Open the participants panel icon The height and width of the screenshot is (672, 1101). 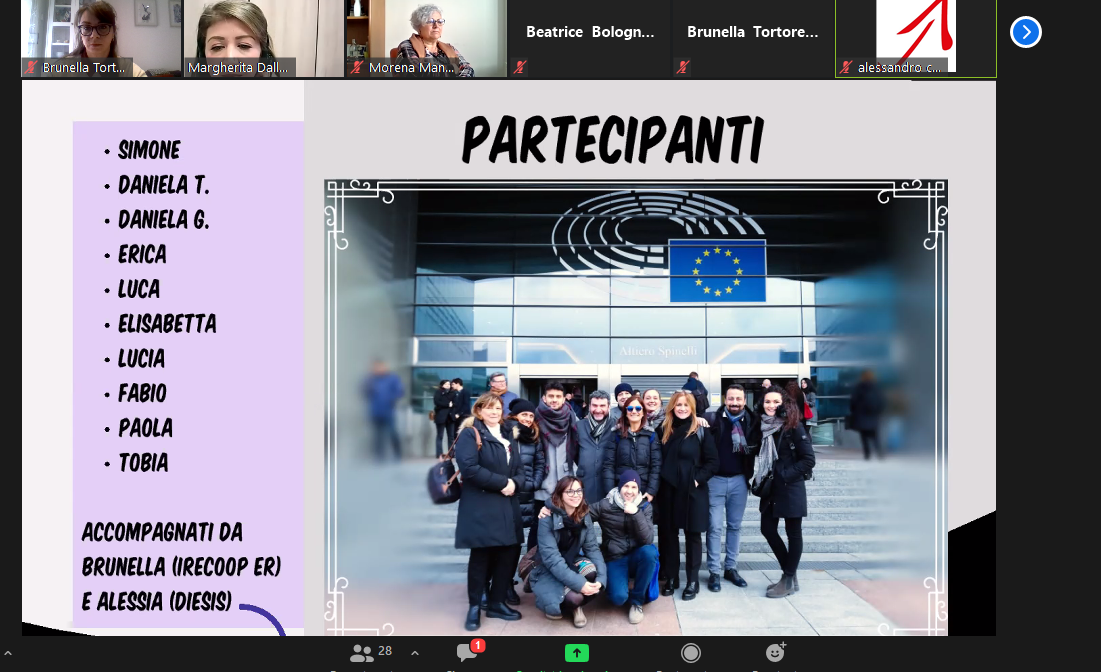[362, 654]
